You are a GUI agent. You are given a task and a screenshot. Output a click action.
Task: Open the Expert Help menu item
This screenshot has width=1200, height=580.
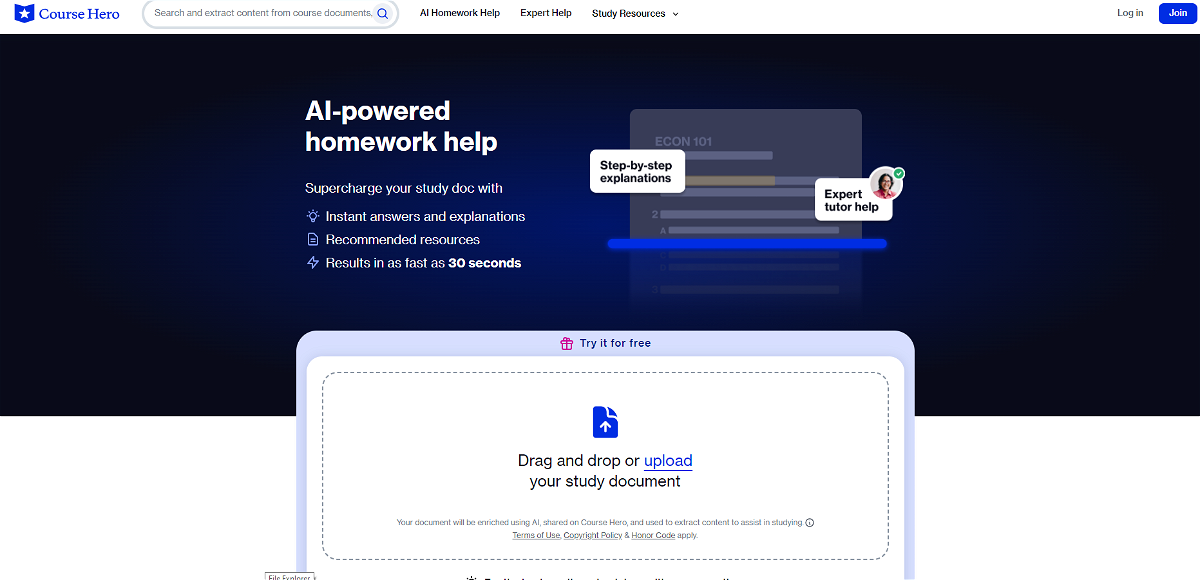[x=546, y=13]
